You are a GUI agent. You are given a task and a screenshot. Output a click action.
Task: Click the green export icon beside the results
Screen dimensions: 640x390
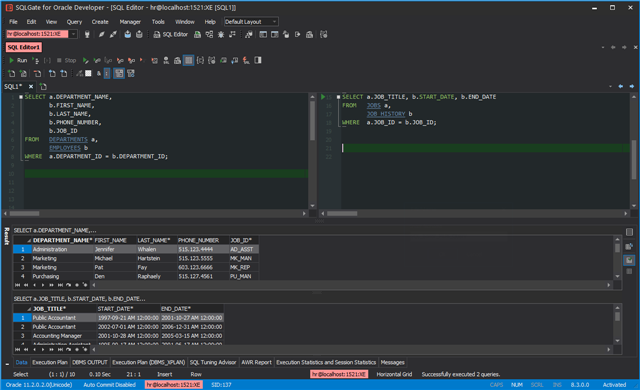tap(629, 260)
